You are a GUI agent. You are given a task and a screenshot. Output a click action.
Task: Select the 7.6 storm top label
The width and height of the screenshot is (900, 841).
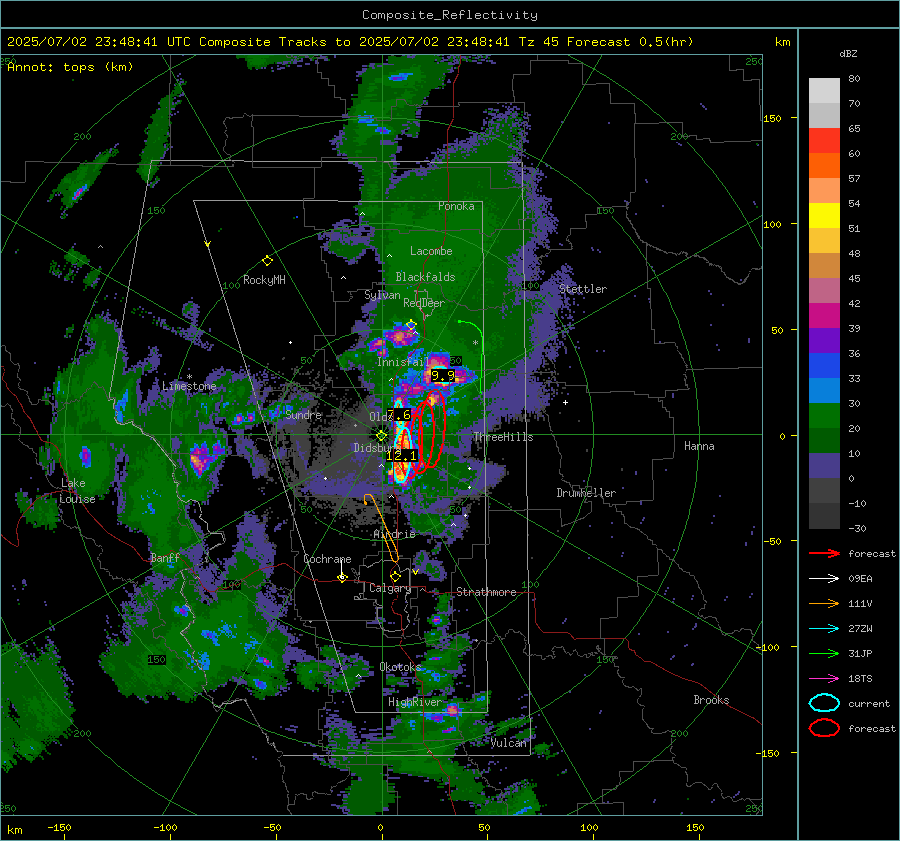click(399, 415)
